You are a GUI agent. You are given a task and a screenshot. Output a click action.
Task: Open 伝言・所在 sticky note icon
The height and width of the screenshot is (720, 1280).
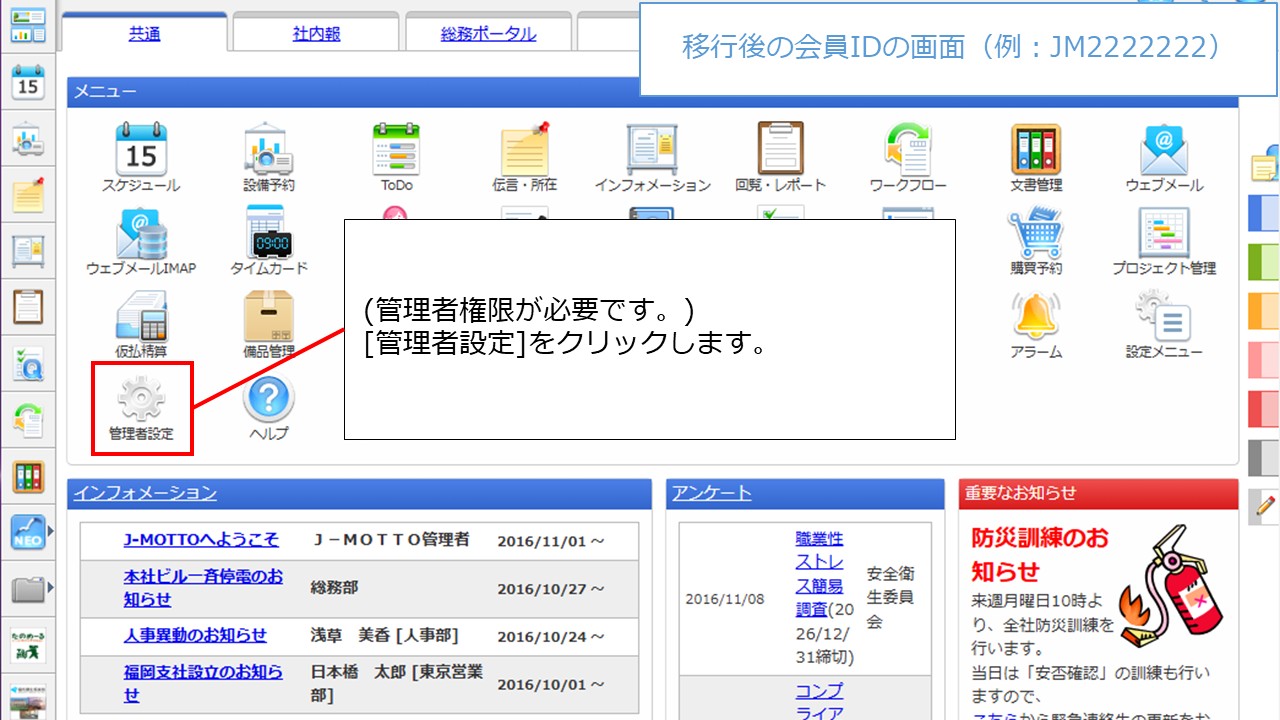(524, 151)
